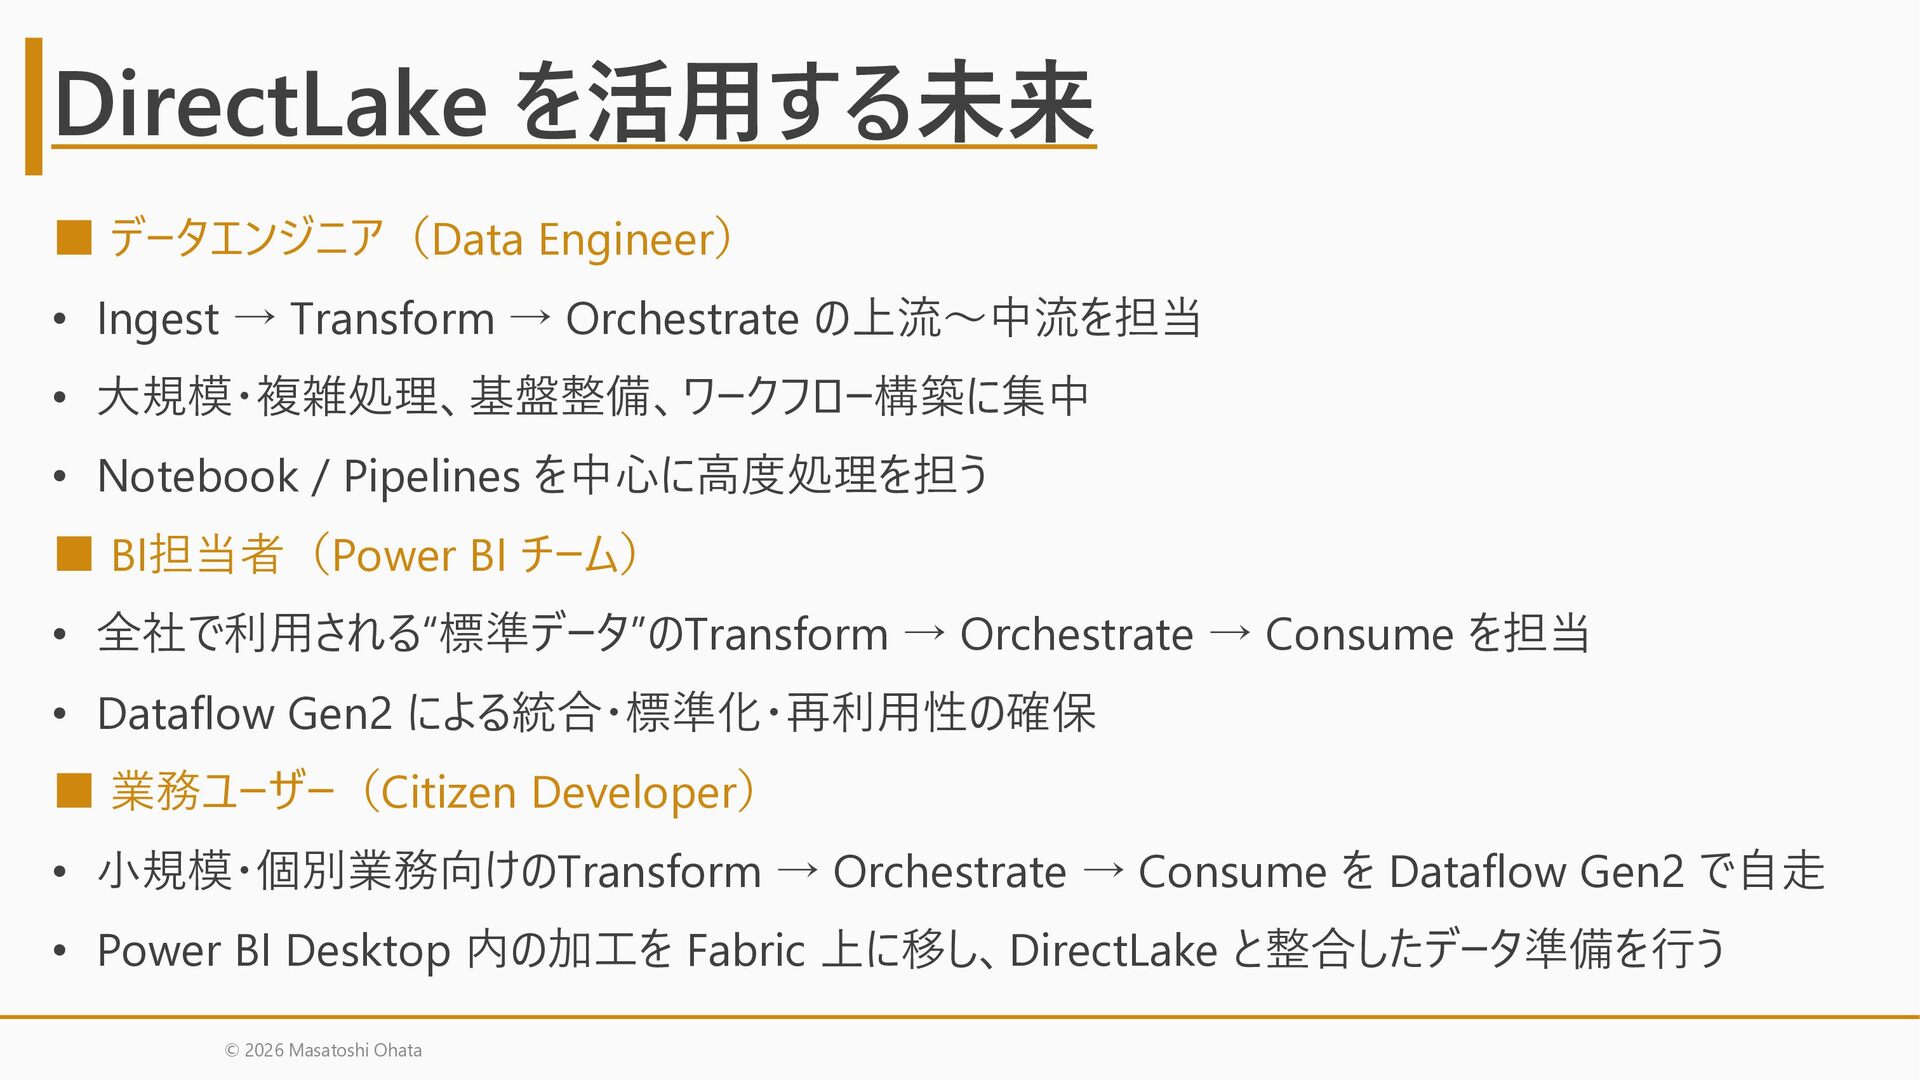Click the Notebook / Pipelines bullet text
This screenshot has width=1920, height=1080.
pyautogui.click(x=543, y=475)
